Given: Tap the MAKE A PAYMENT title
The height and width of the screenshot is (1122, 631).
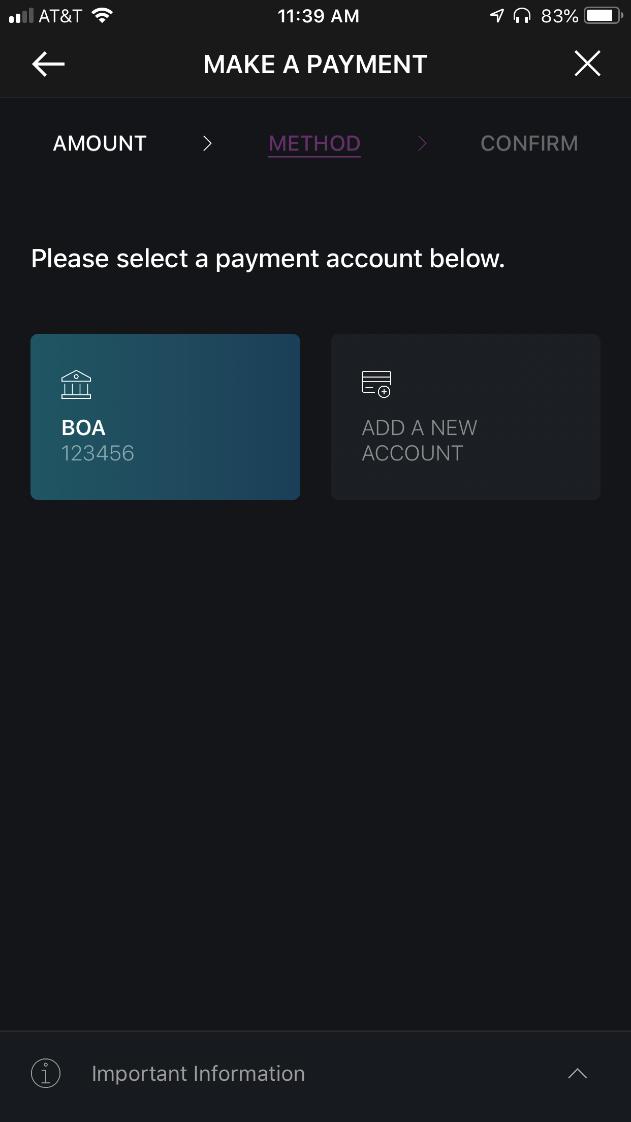Looking at the screenshot, I should tap(315, 65).
